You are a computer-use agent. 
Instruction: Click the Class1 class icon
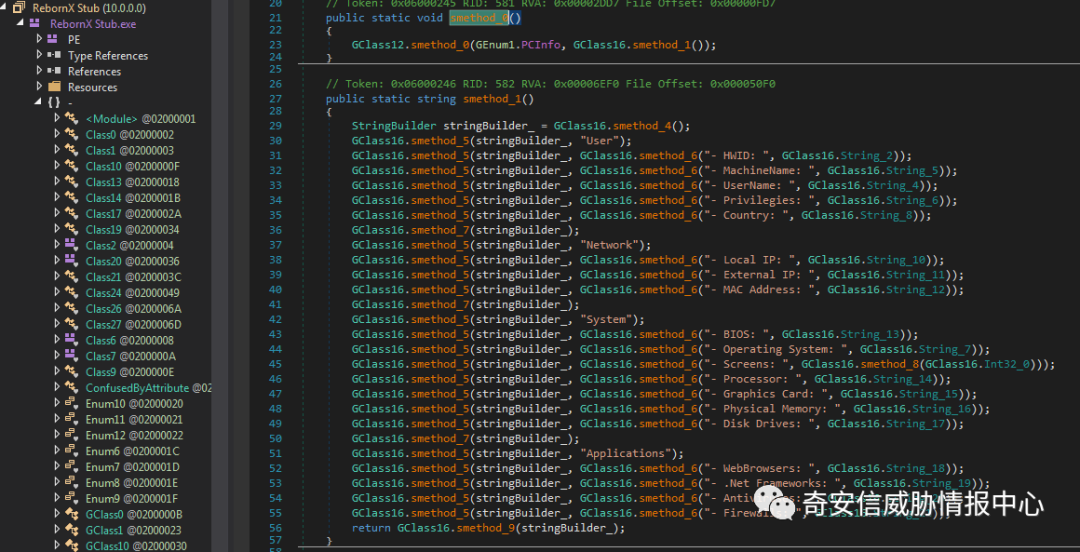pyautogui.click(x=71, y=150)
